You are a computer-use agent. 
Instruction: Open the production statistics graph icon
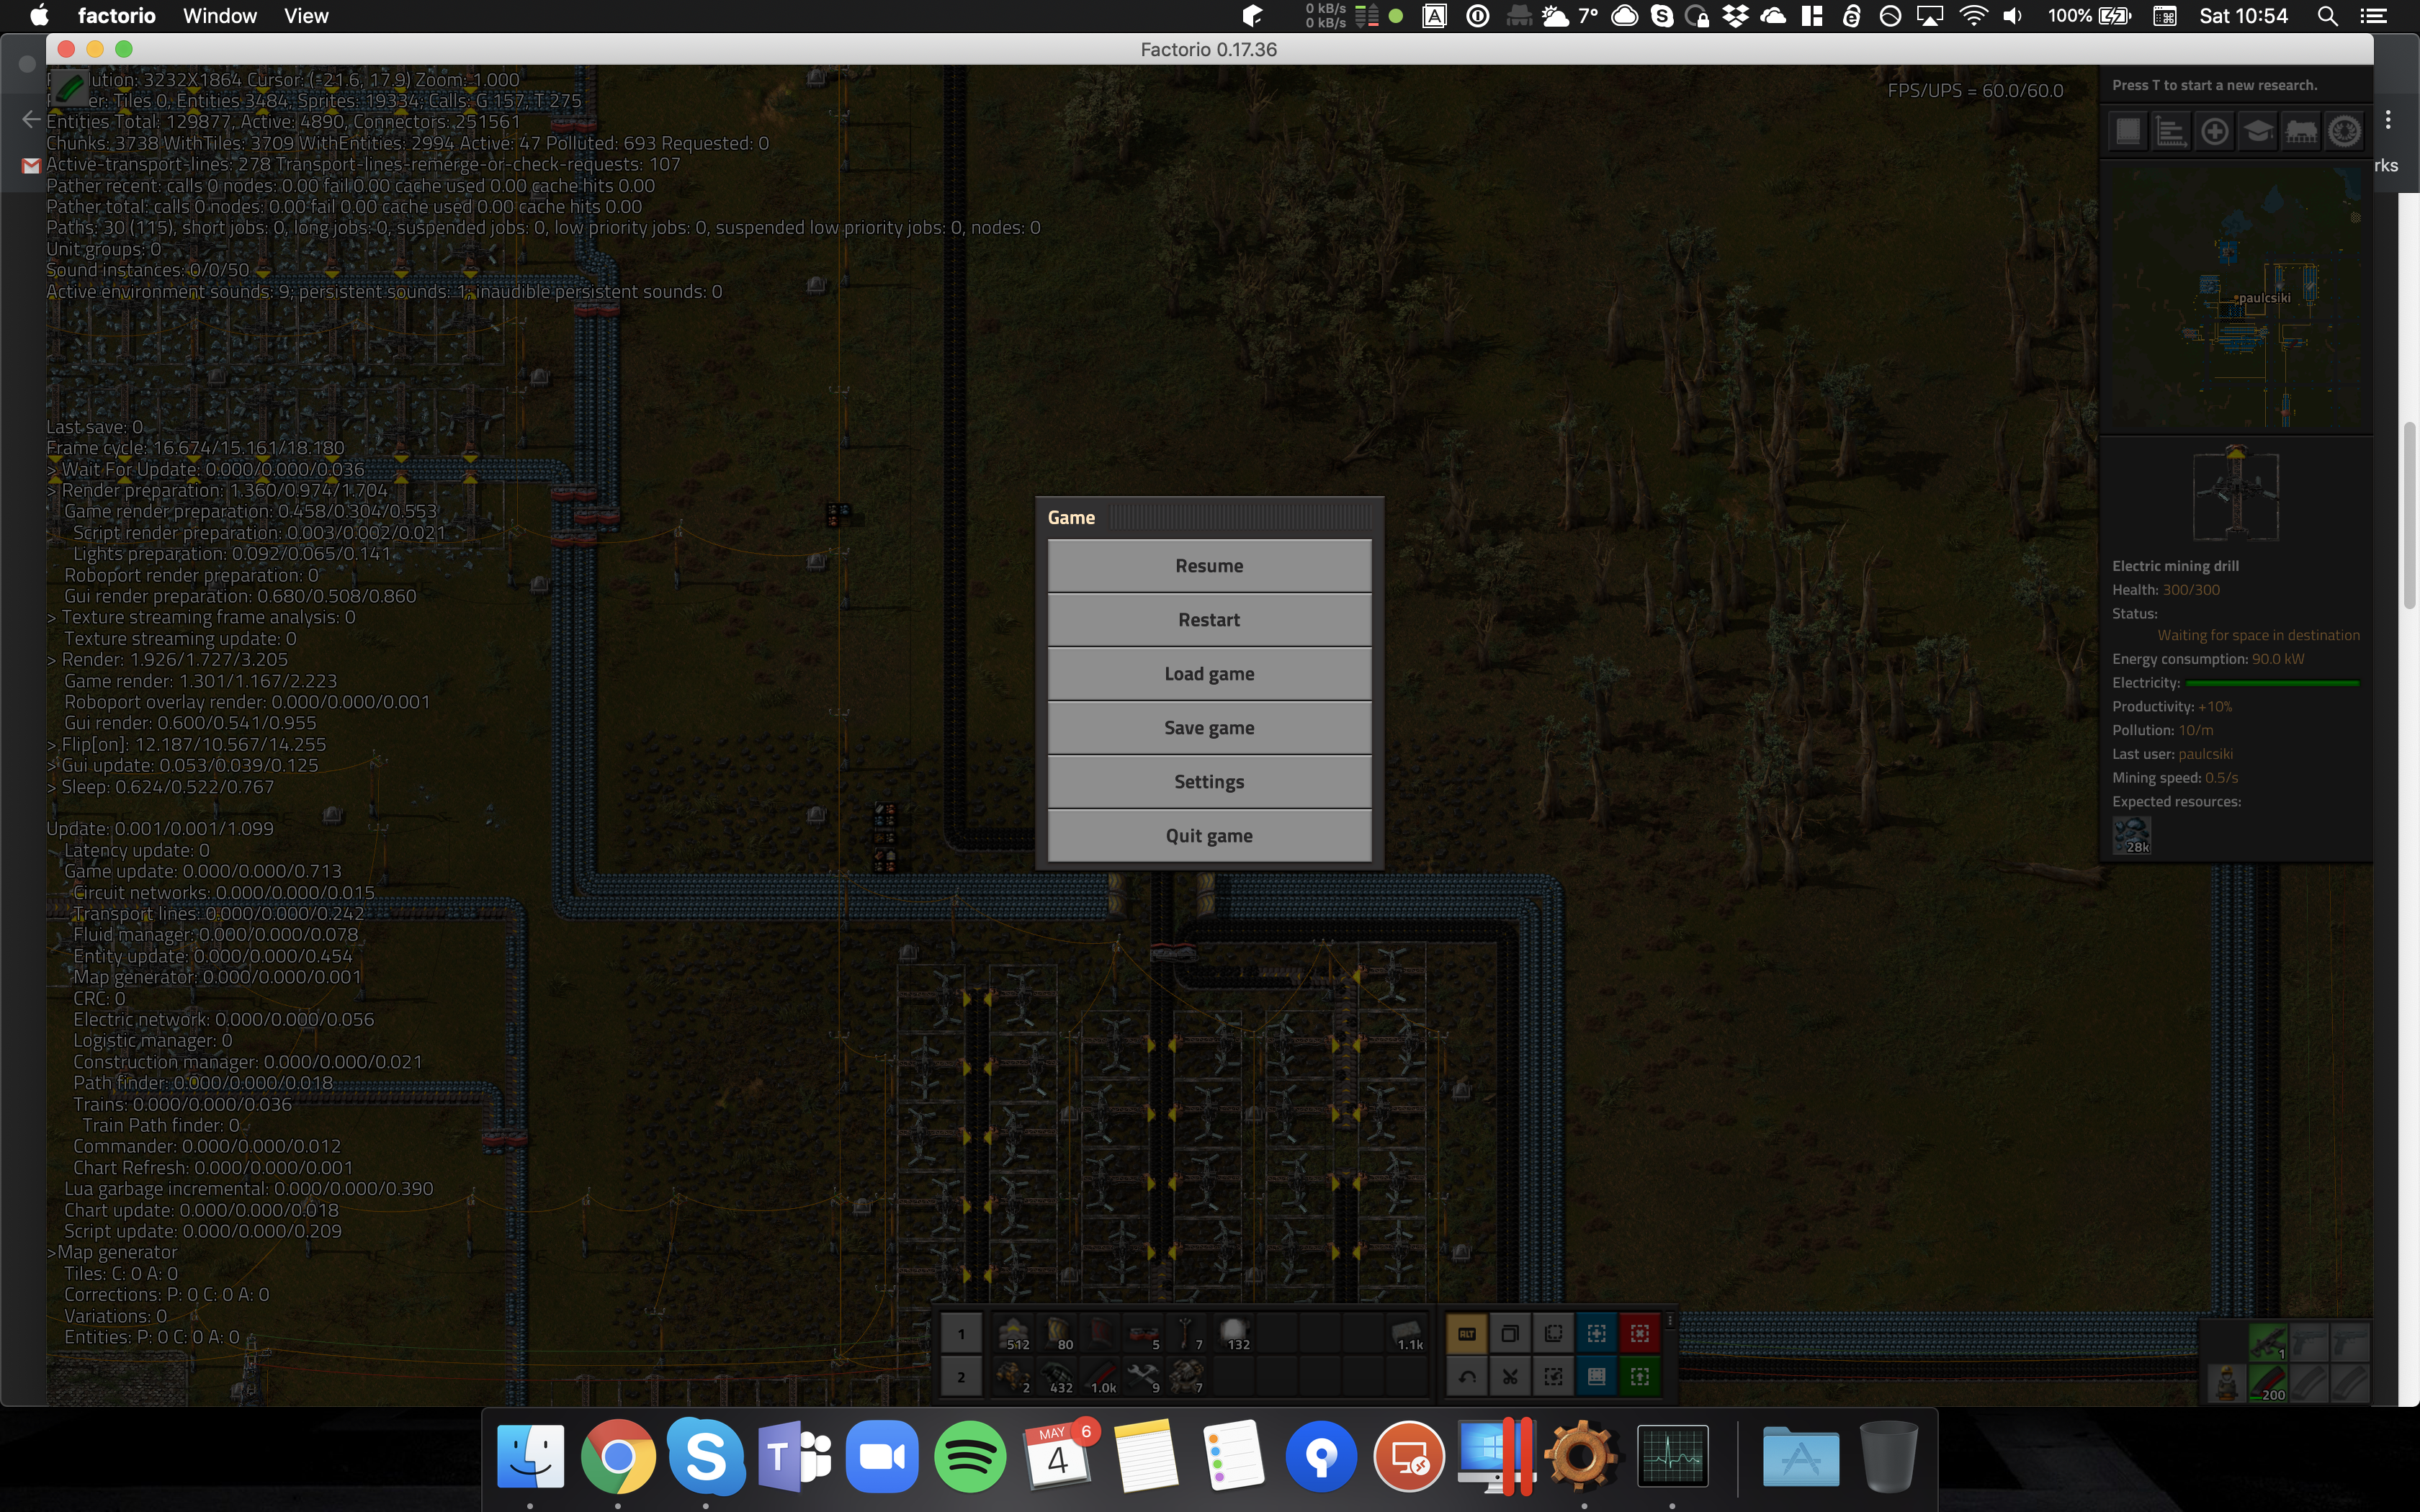point(2171,131)
